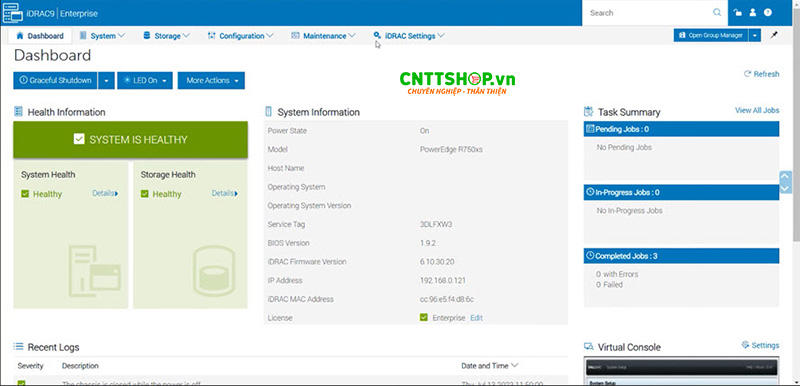
Task: Open the System menu
Action: coord(103,36)
